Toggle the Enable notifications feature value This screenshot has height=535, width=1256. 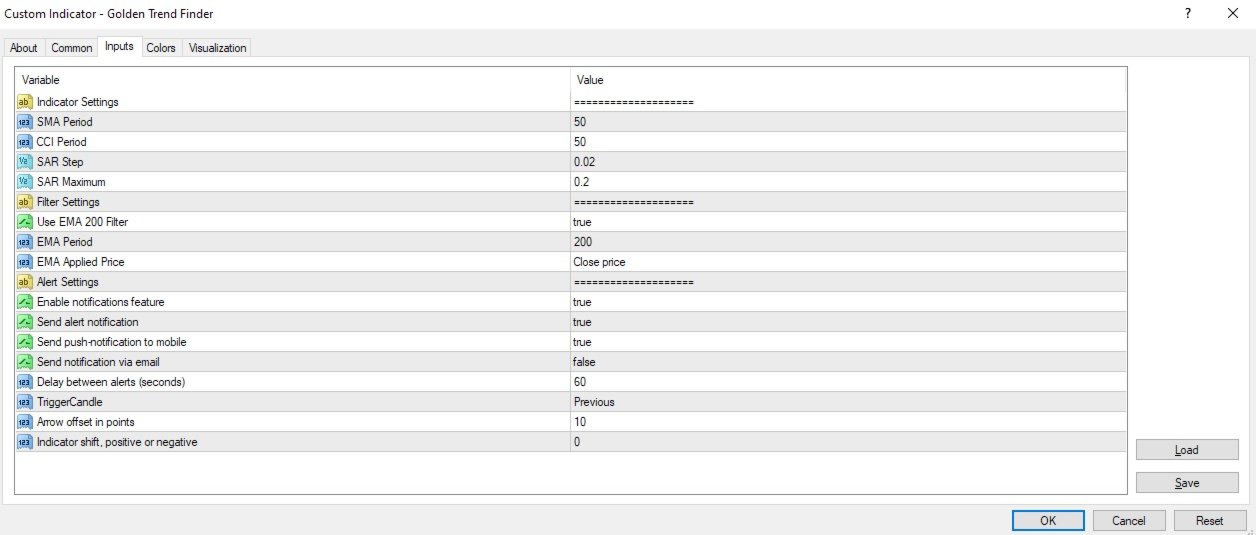848,302
